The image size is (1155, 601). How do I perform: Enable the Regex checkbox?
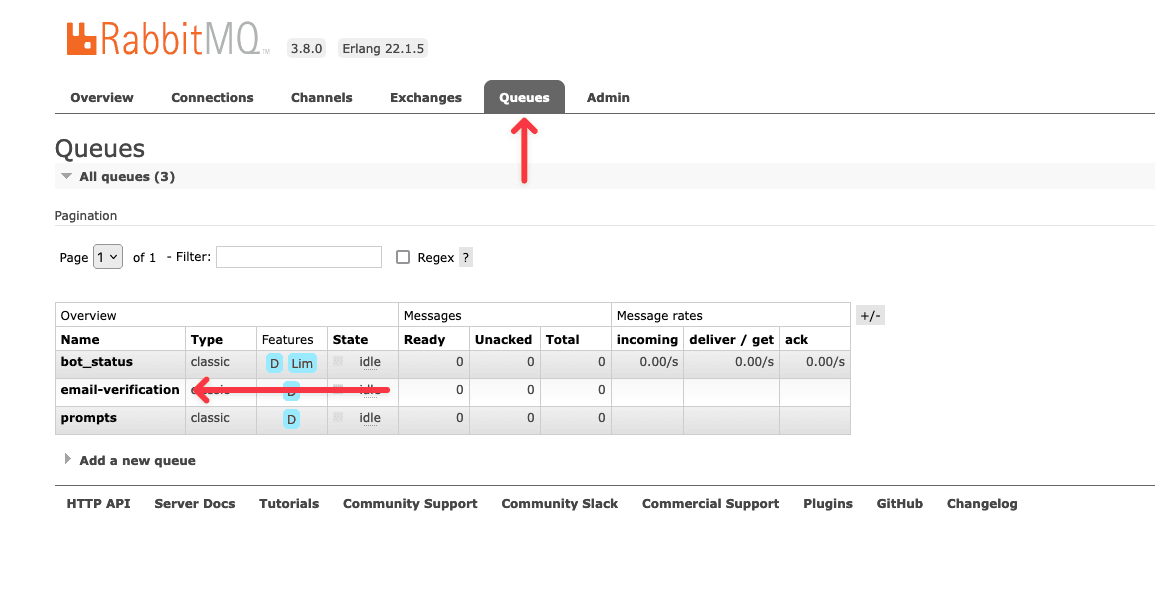coord(403,257)
